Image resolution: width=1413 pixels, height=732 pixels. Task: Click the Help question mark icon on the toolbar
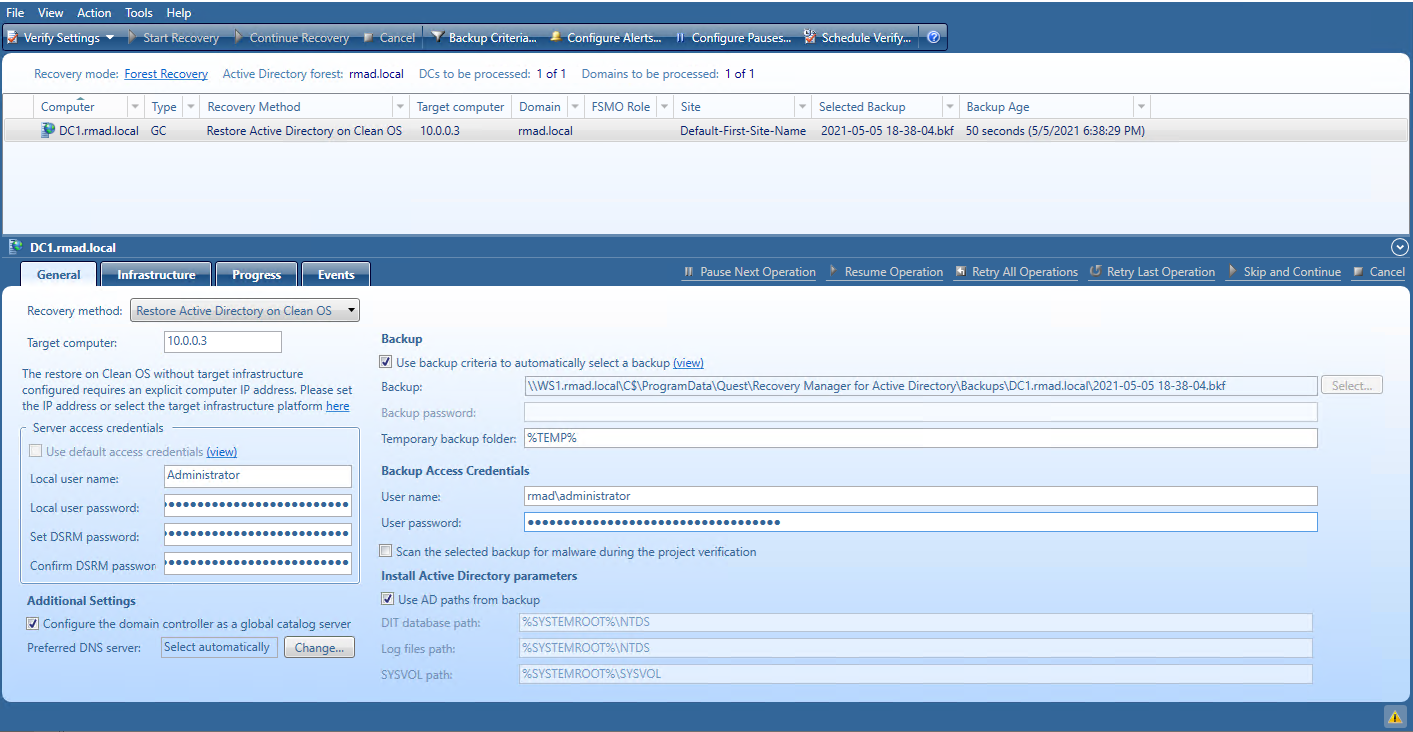pos(933,36)
